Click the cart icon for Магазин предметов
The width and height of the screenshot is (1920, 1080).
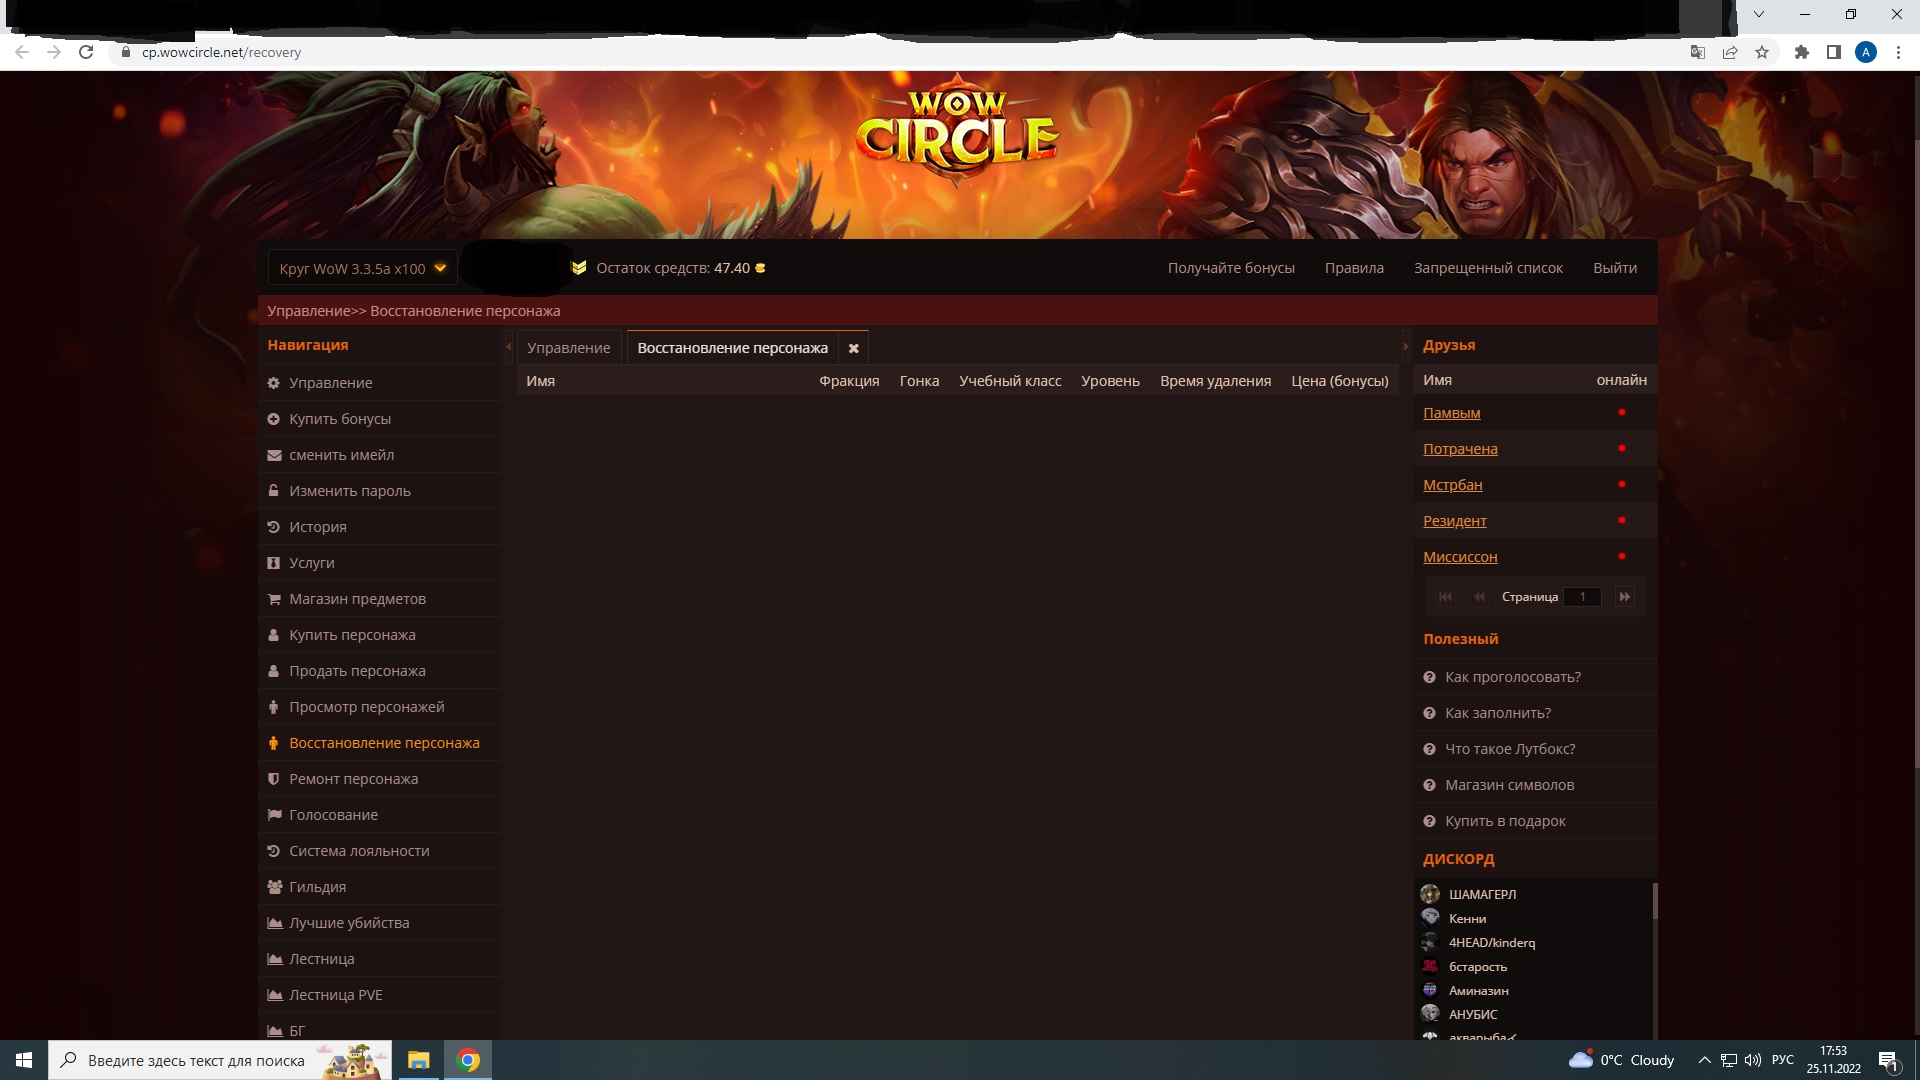coord(273,599)
